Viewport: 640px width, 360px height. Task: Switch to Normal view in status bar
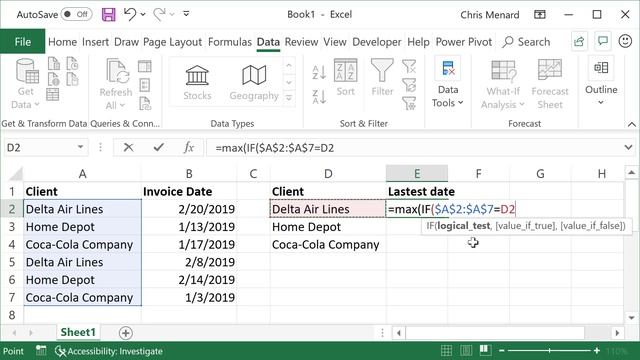pos(447,351)
